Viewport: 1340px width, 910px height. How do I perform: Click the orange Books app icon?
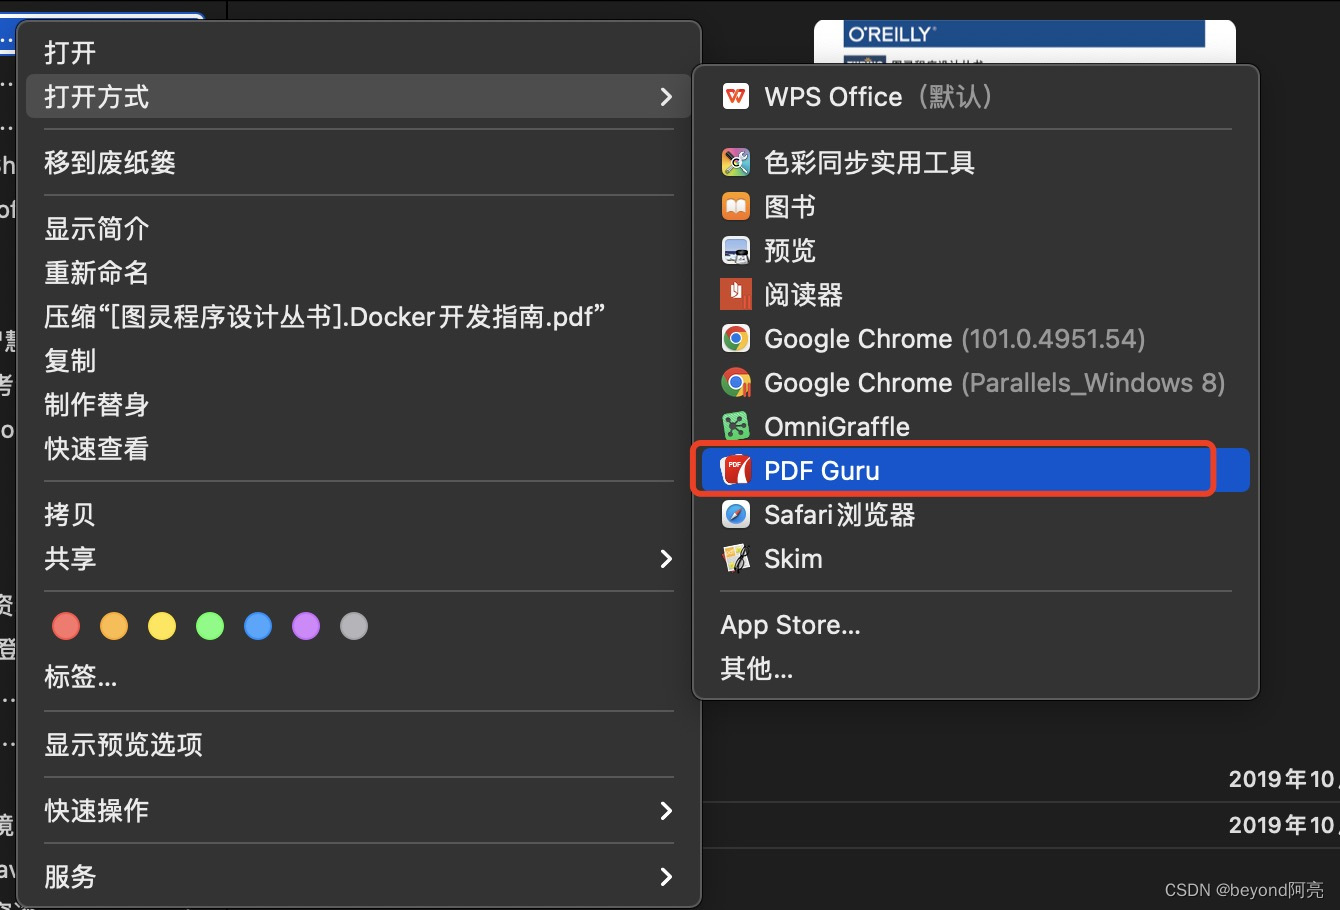pyautogui.click(x=736, y=206)
